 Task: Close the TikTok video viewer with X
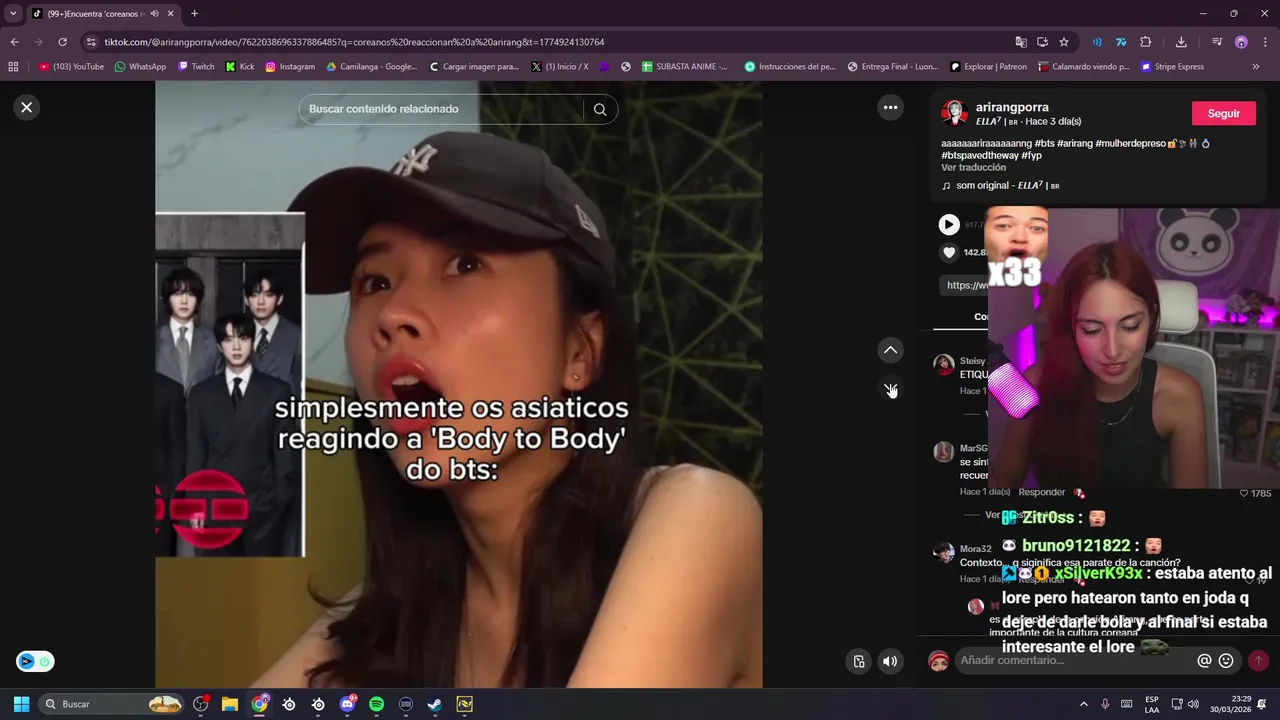tap(27, 107)
